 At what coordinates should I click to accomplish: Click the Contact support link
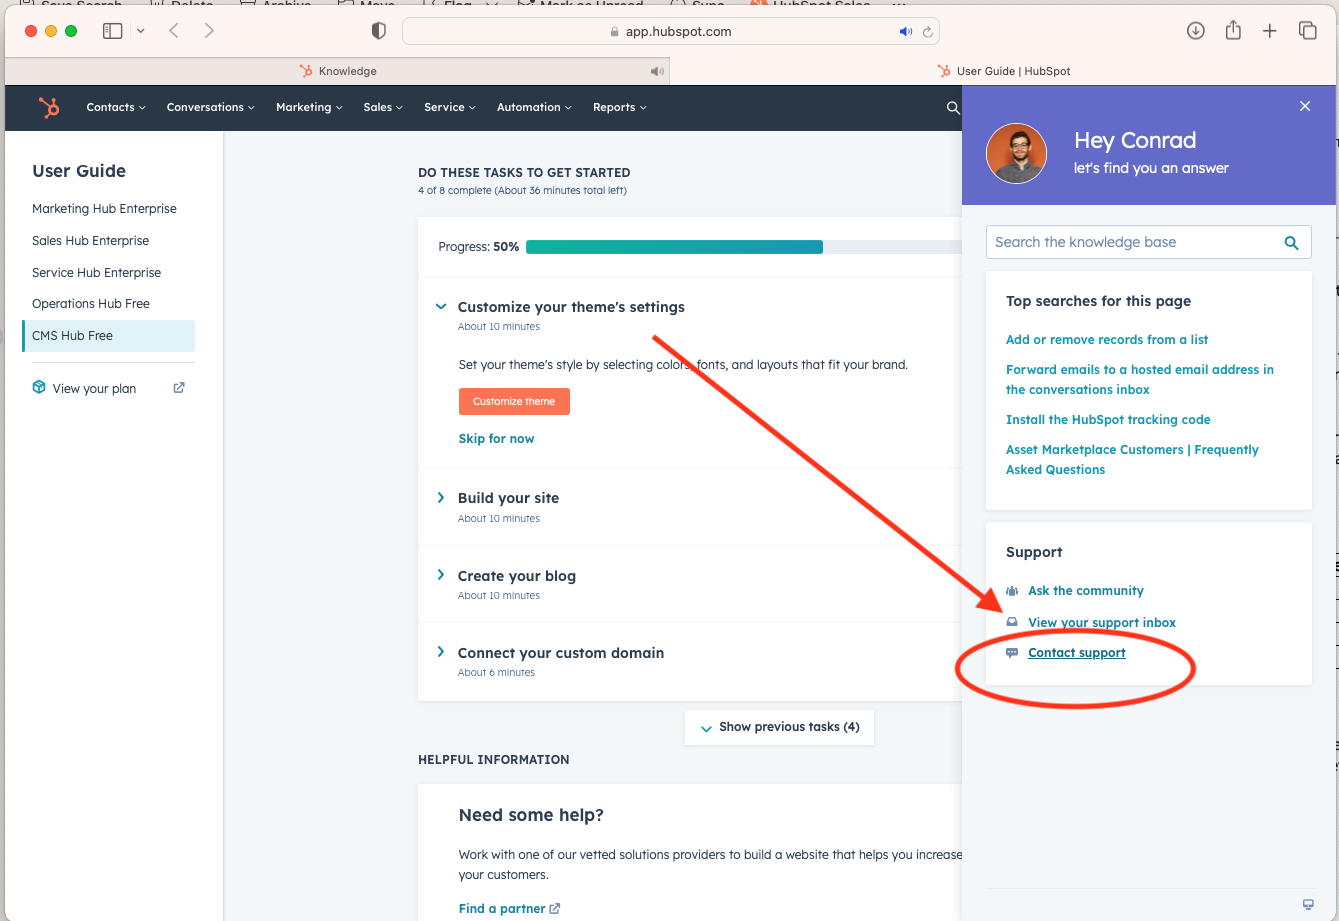[x=1076, y=653]
